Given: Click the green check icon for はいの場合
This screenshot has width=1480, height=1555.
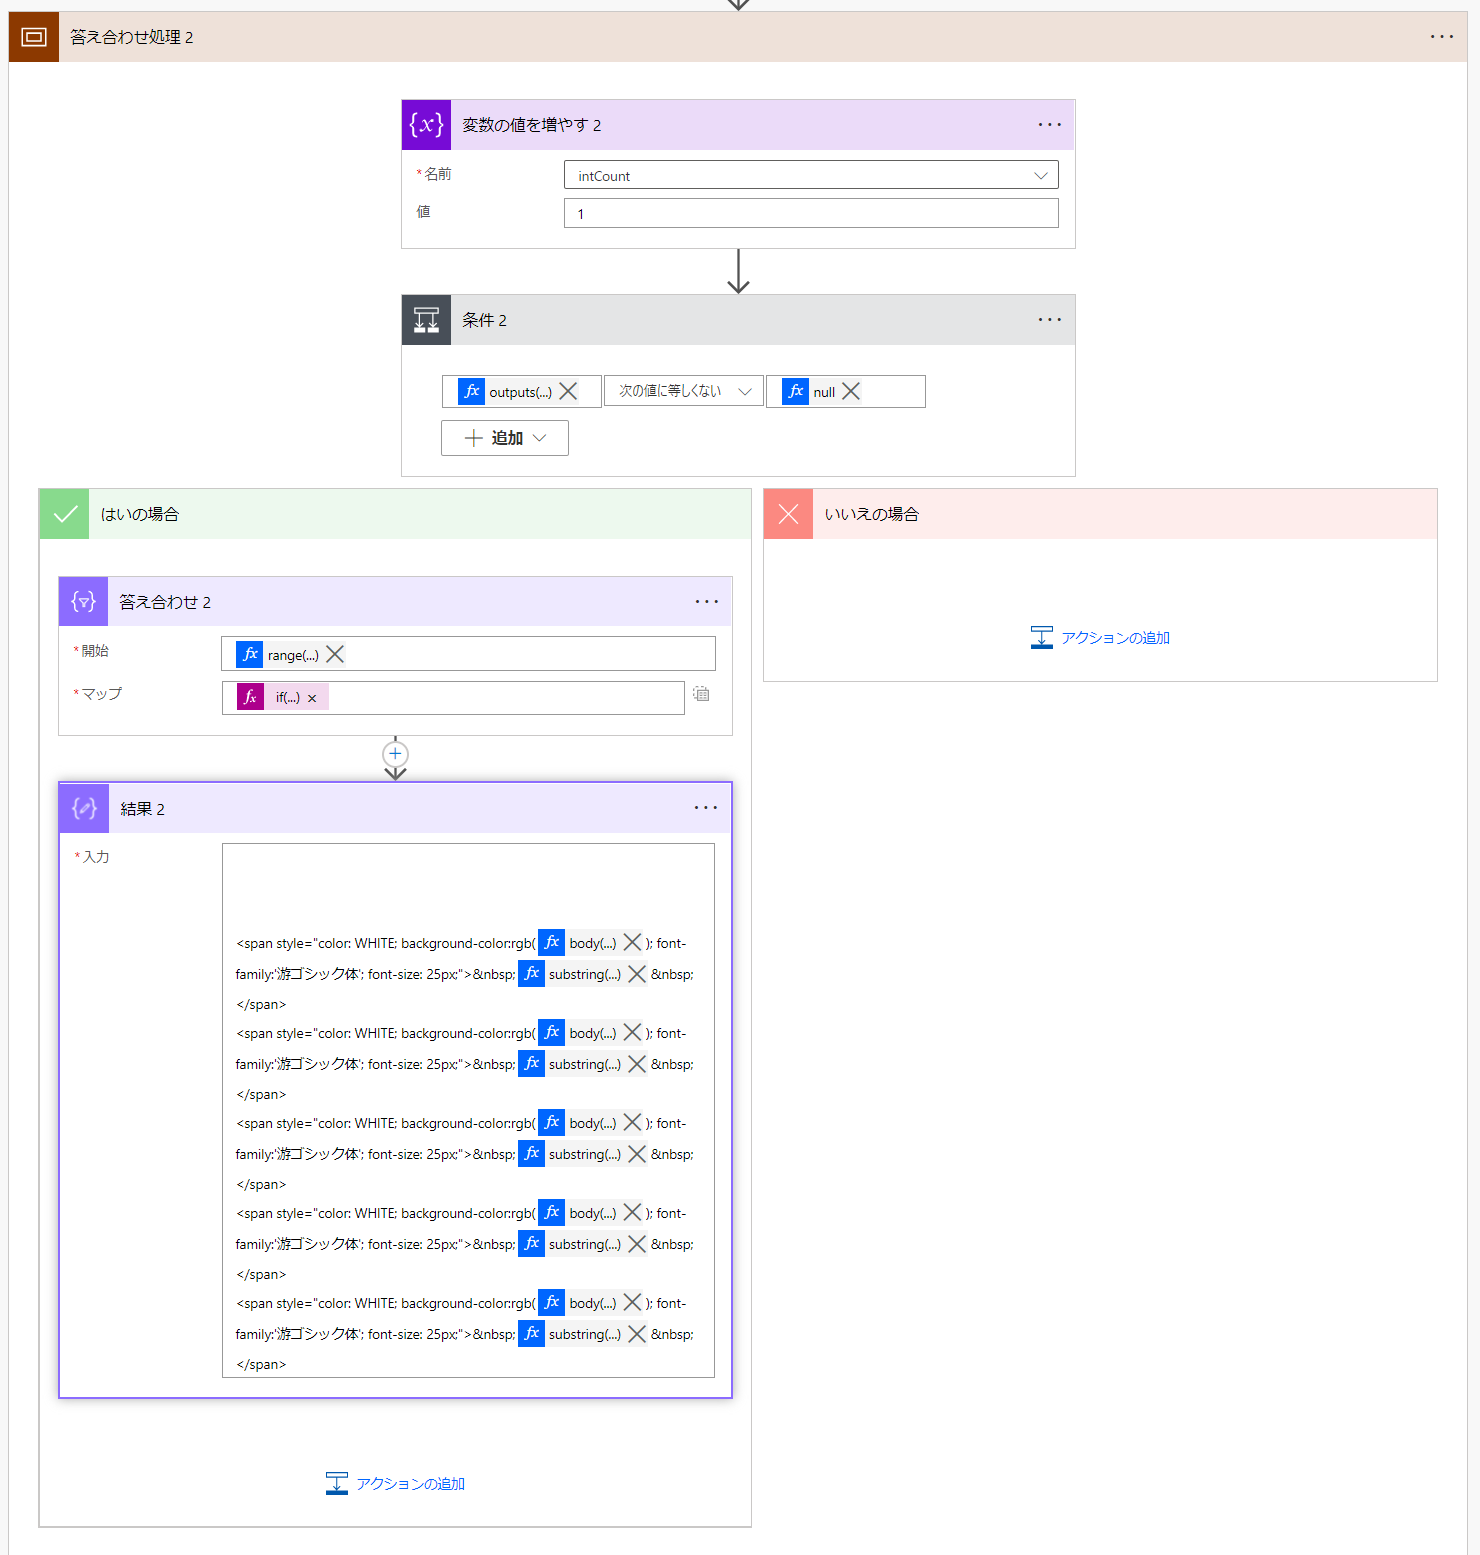Looking at the screenshot, I should (x=65, y=514).
